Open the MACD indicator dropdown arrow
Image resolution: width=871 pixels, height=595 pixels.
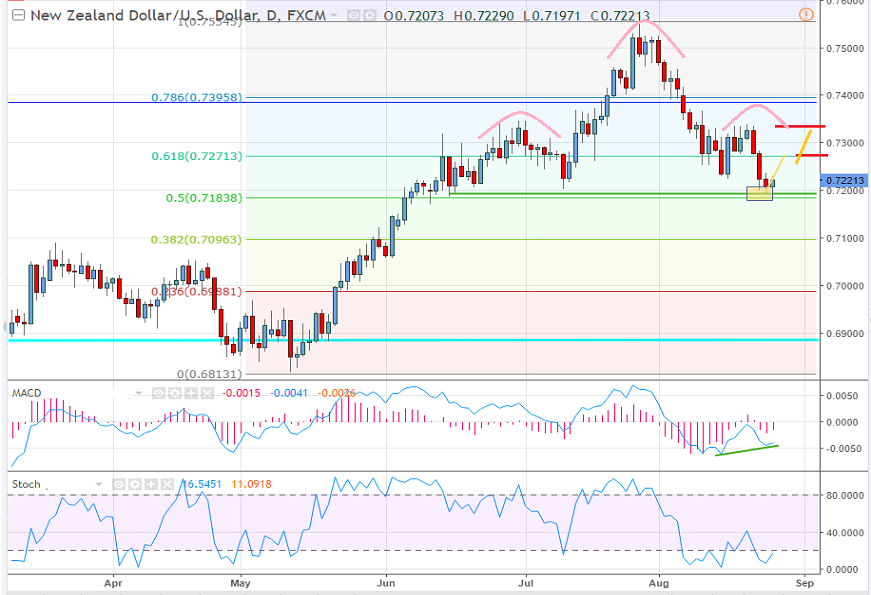coord(139,393)
